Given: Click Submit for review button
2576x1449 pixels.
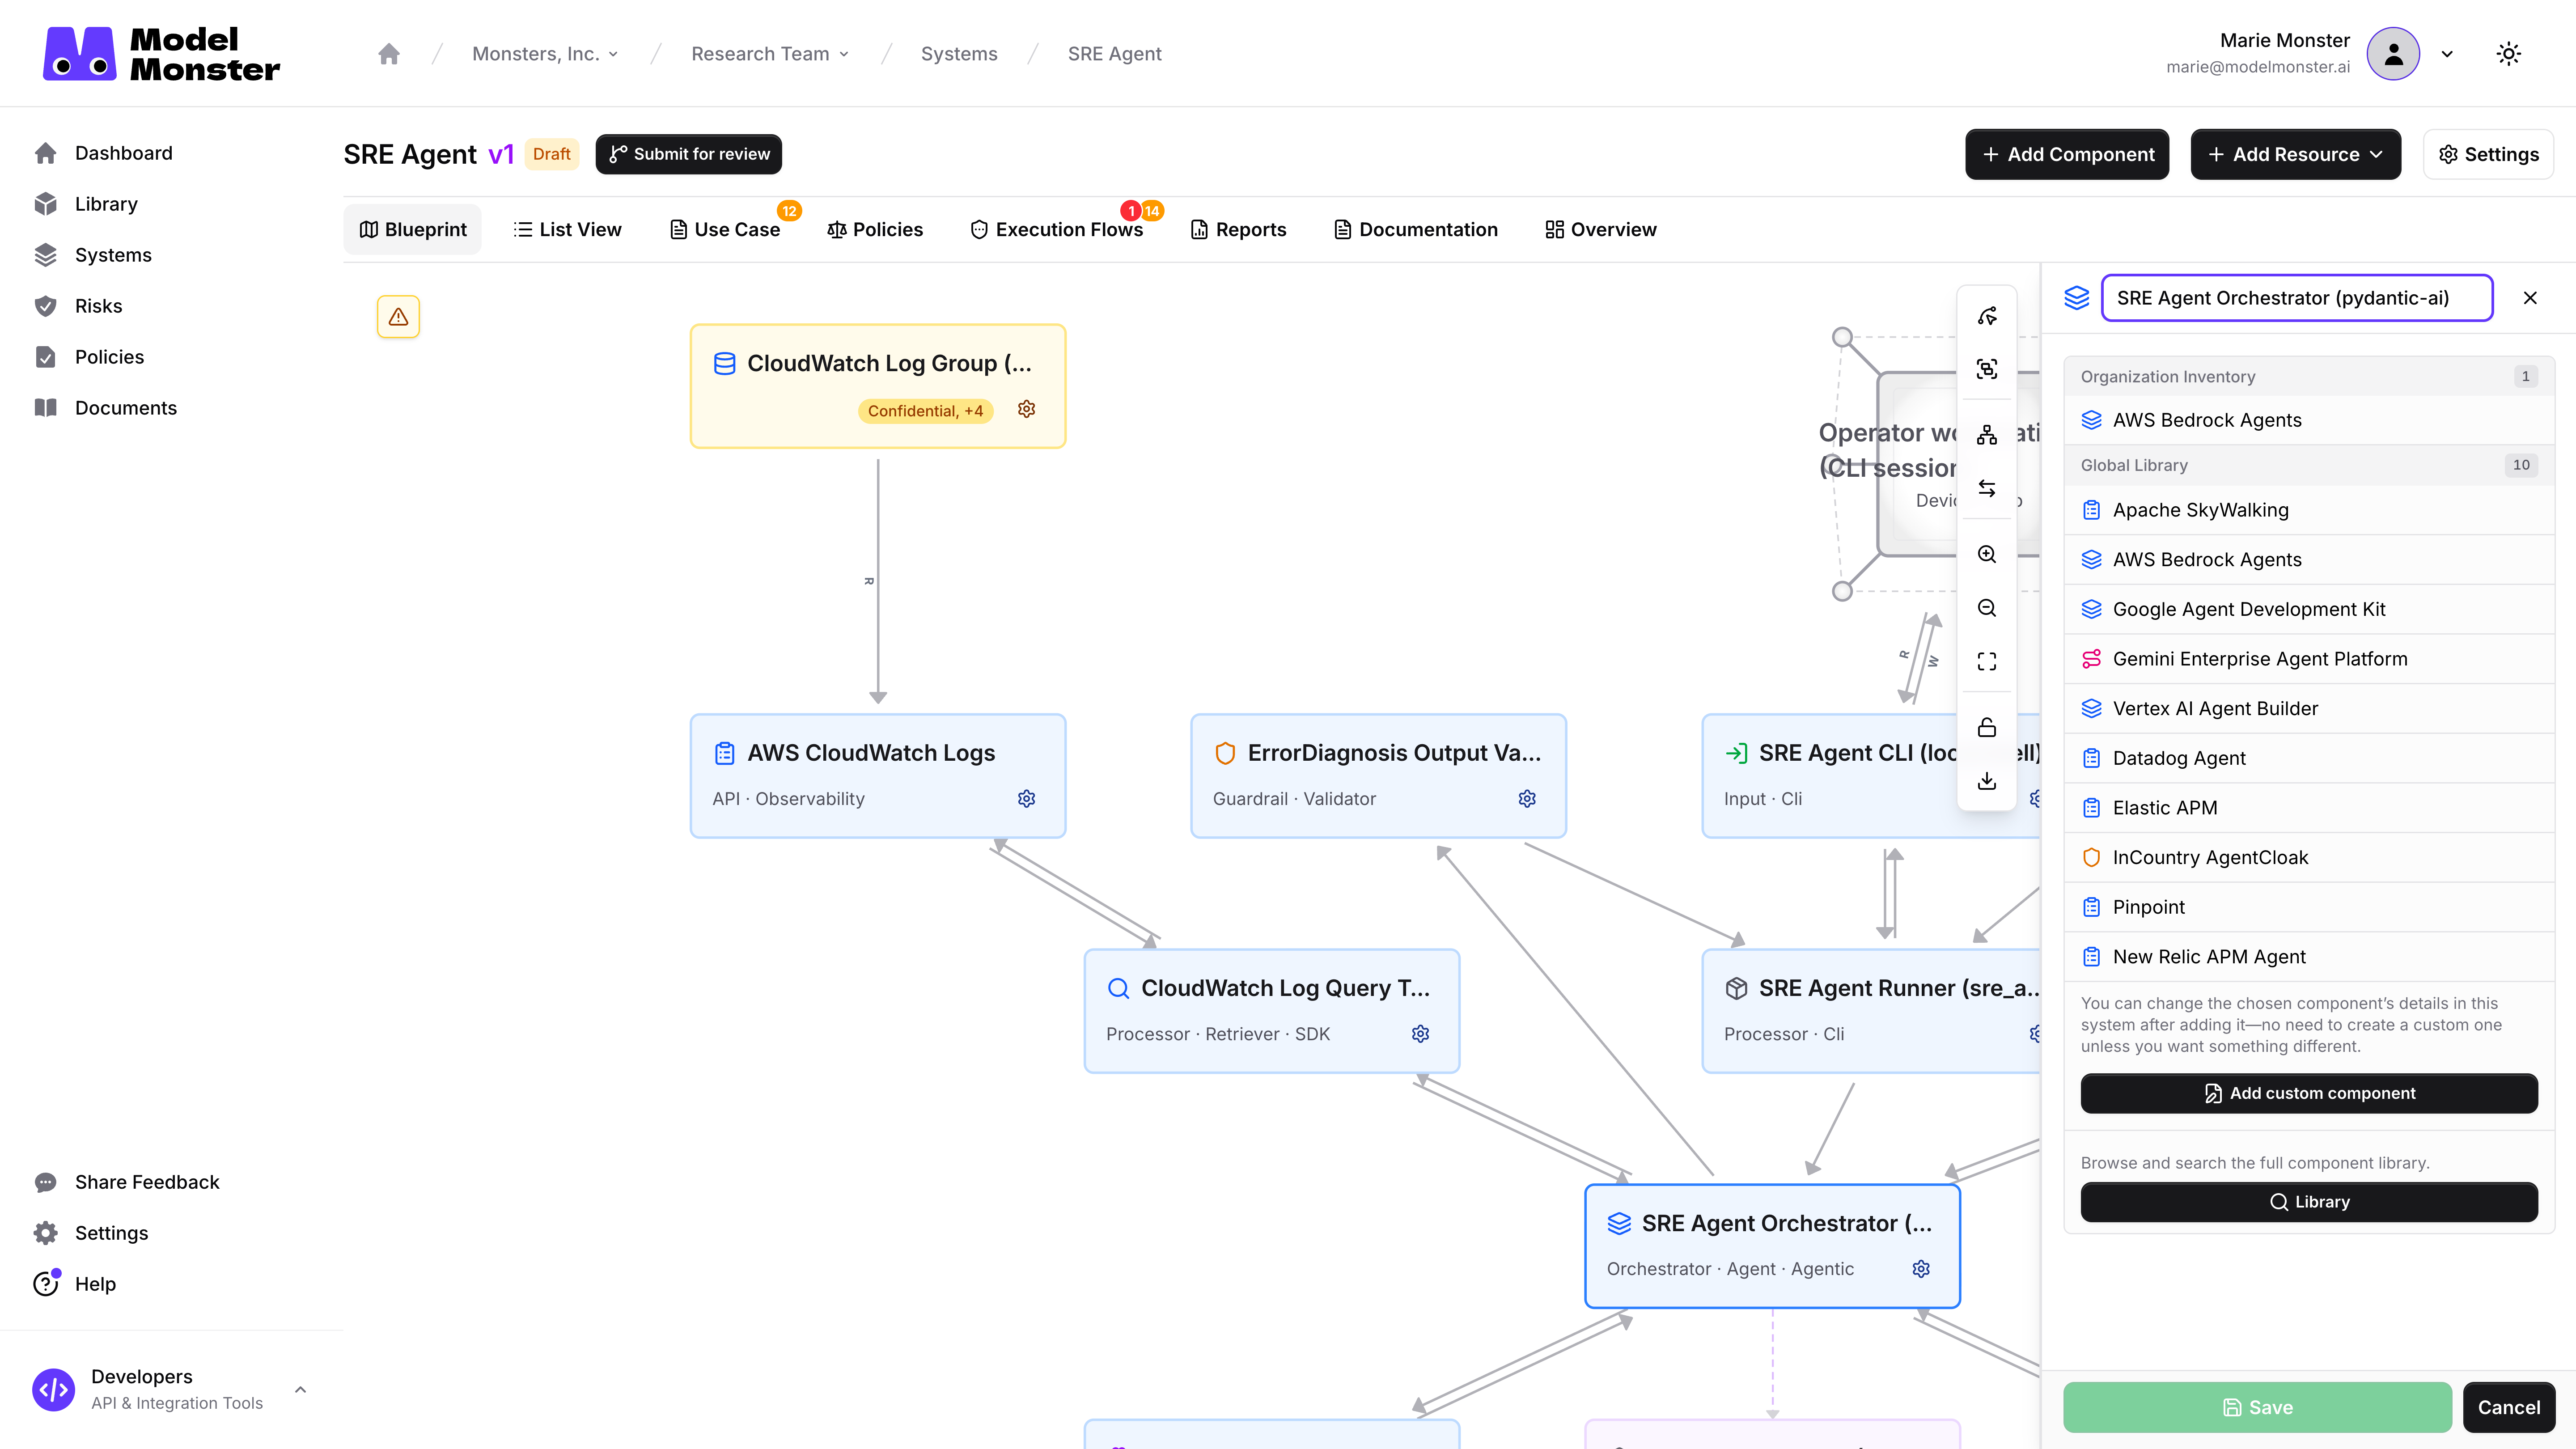Looking at the screenshot, I should [689, 154].
